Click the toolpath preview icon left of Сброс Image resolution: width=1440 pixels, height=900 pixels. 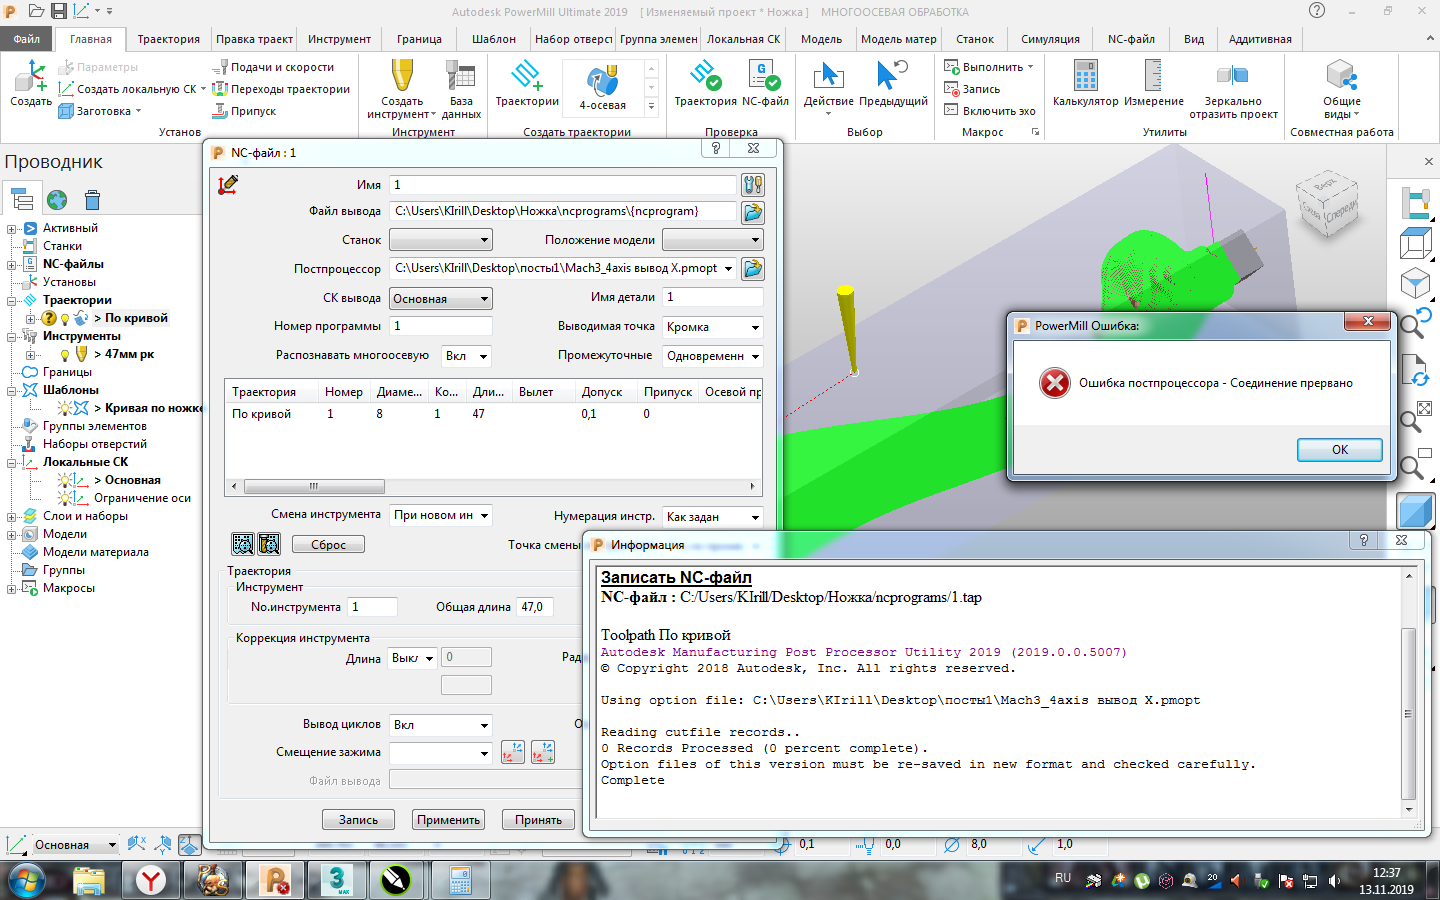(243, 543)
